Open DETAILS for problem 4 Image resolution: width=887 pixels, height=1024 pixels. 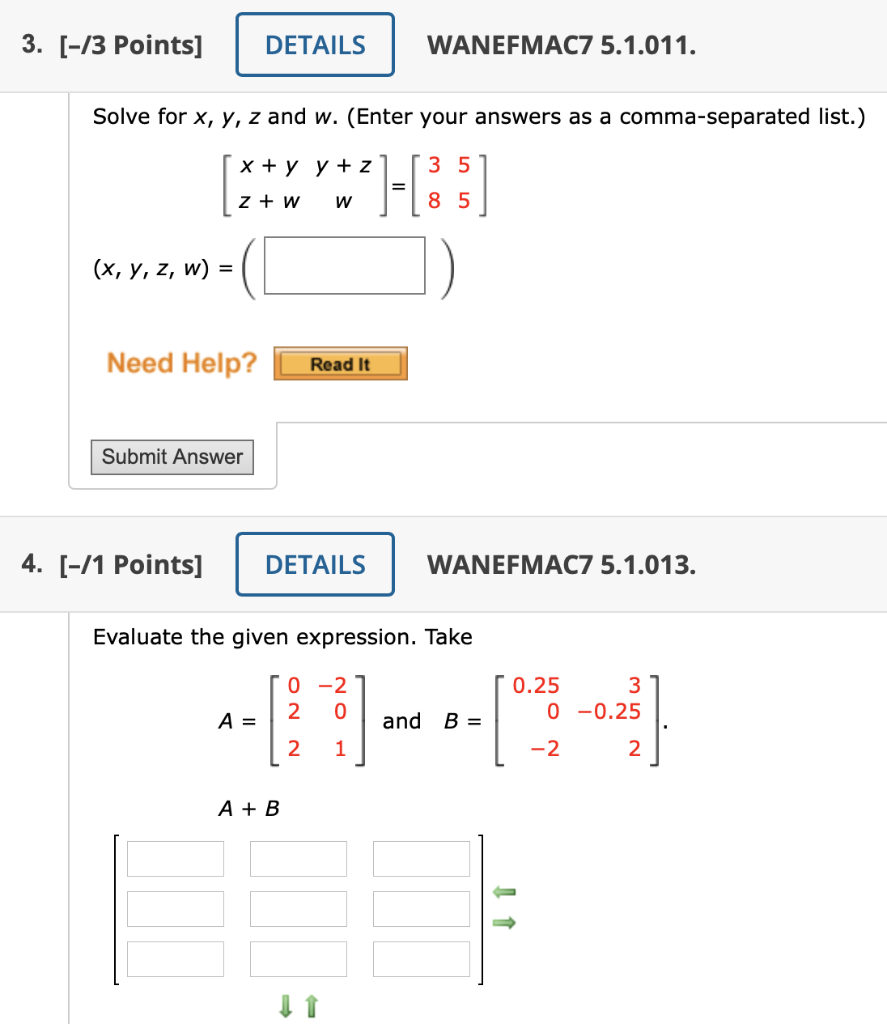pyautogui.click(x=314, y=564)
